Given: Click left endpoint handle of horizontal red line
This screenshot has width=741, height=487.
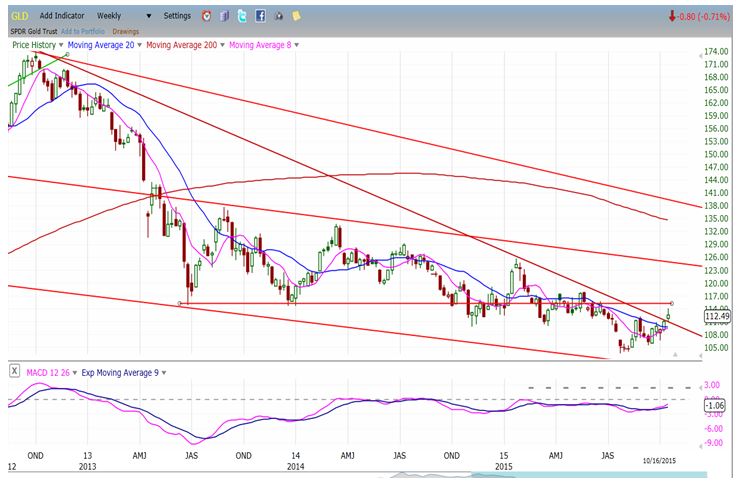Looking at the screenshot, I should tap(180, 304).
